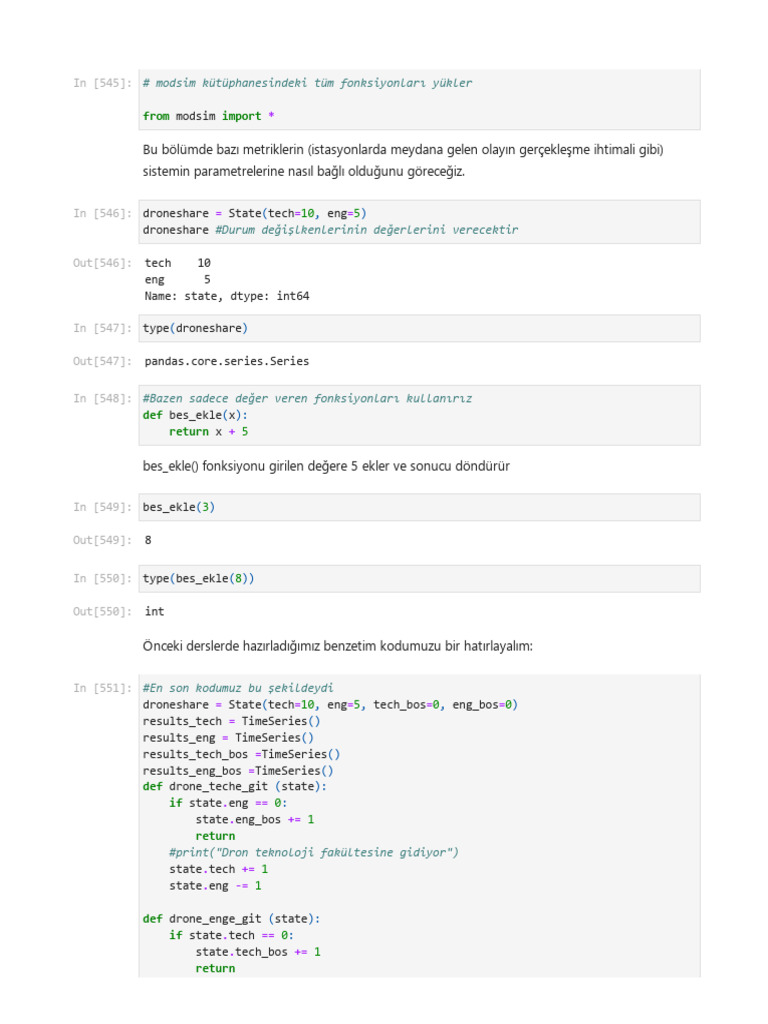Click the def drone_enge_git (state) line
This screenshot has width=768, height=1024.
coord(231,918)
